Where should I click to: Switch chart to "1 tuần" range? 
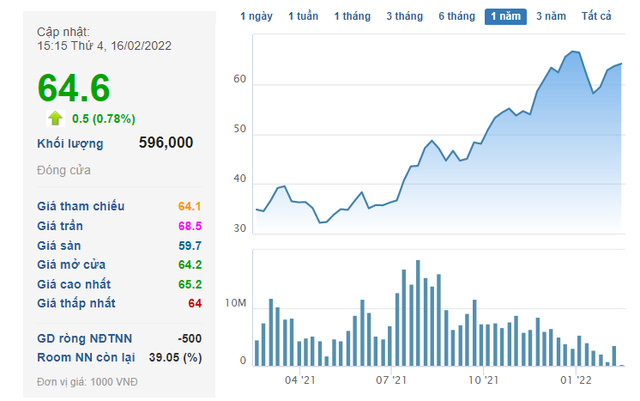pos(304,16)
